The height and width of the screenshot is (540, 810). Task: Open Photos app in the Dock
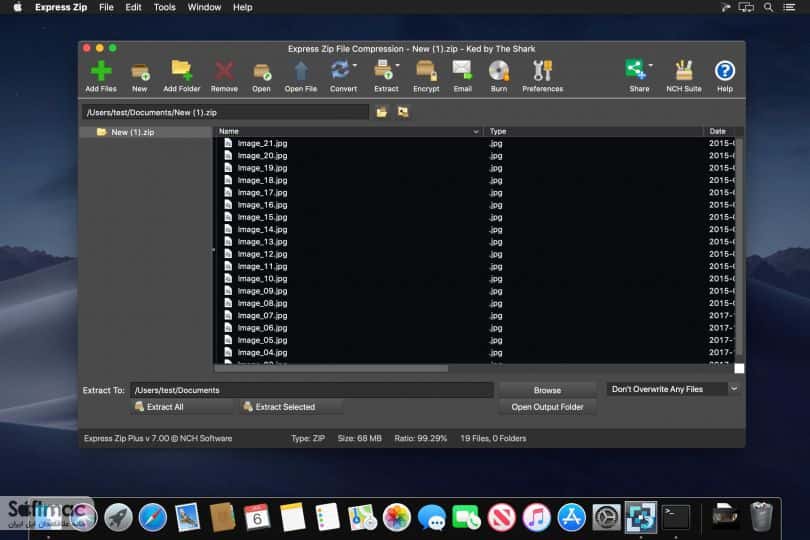click(397, 518)
